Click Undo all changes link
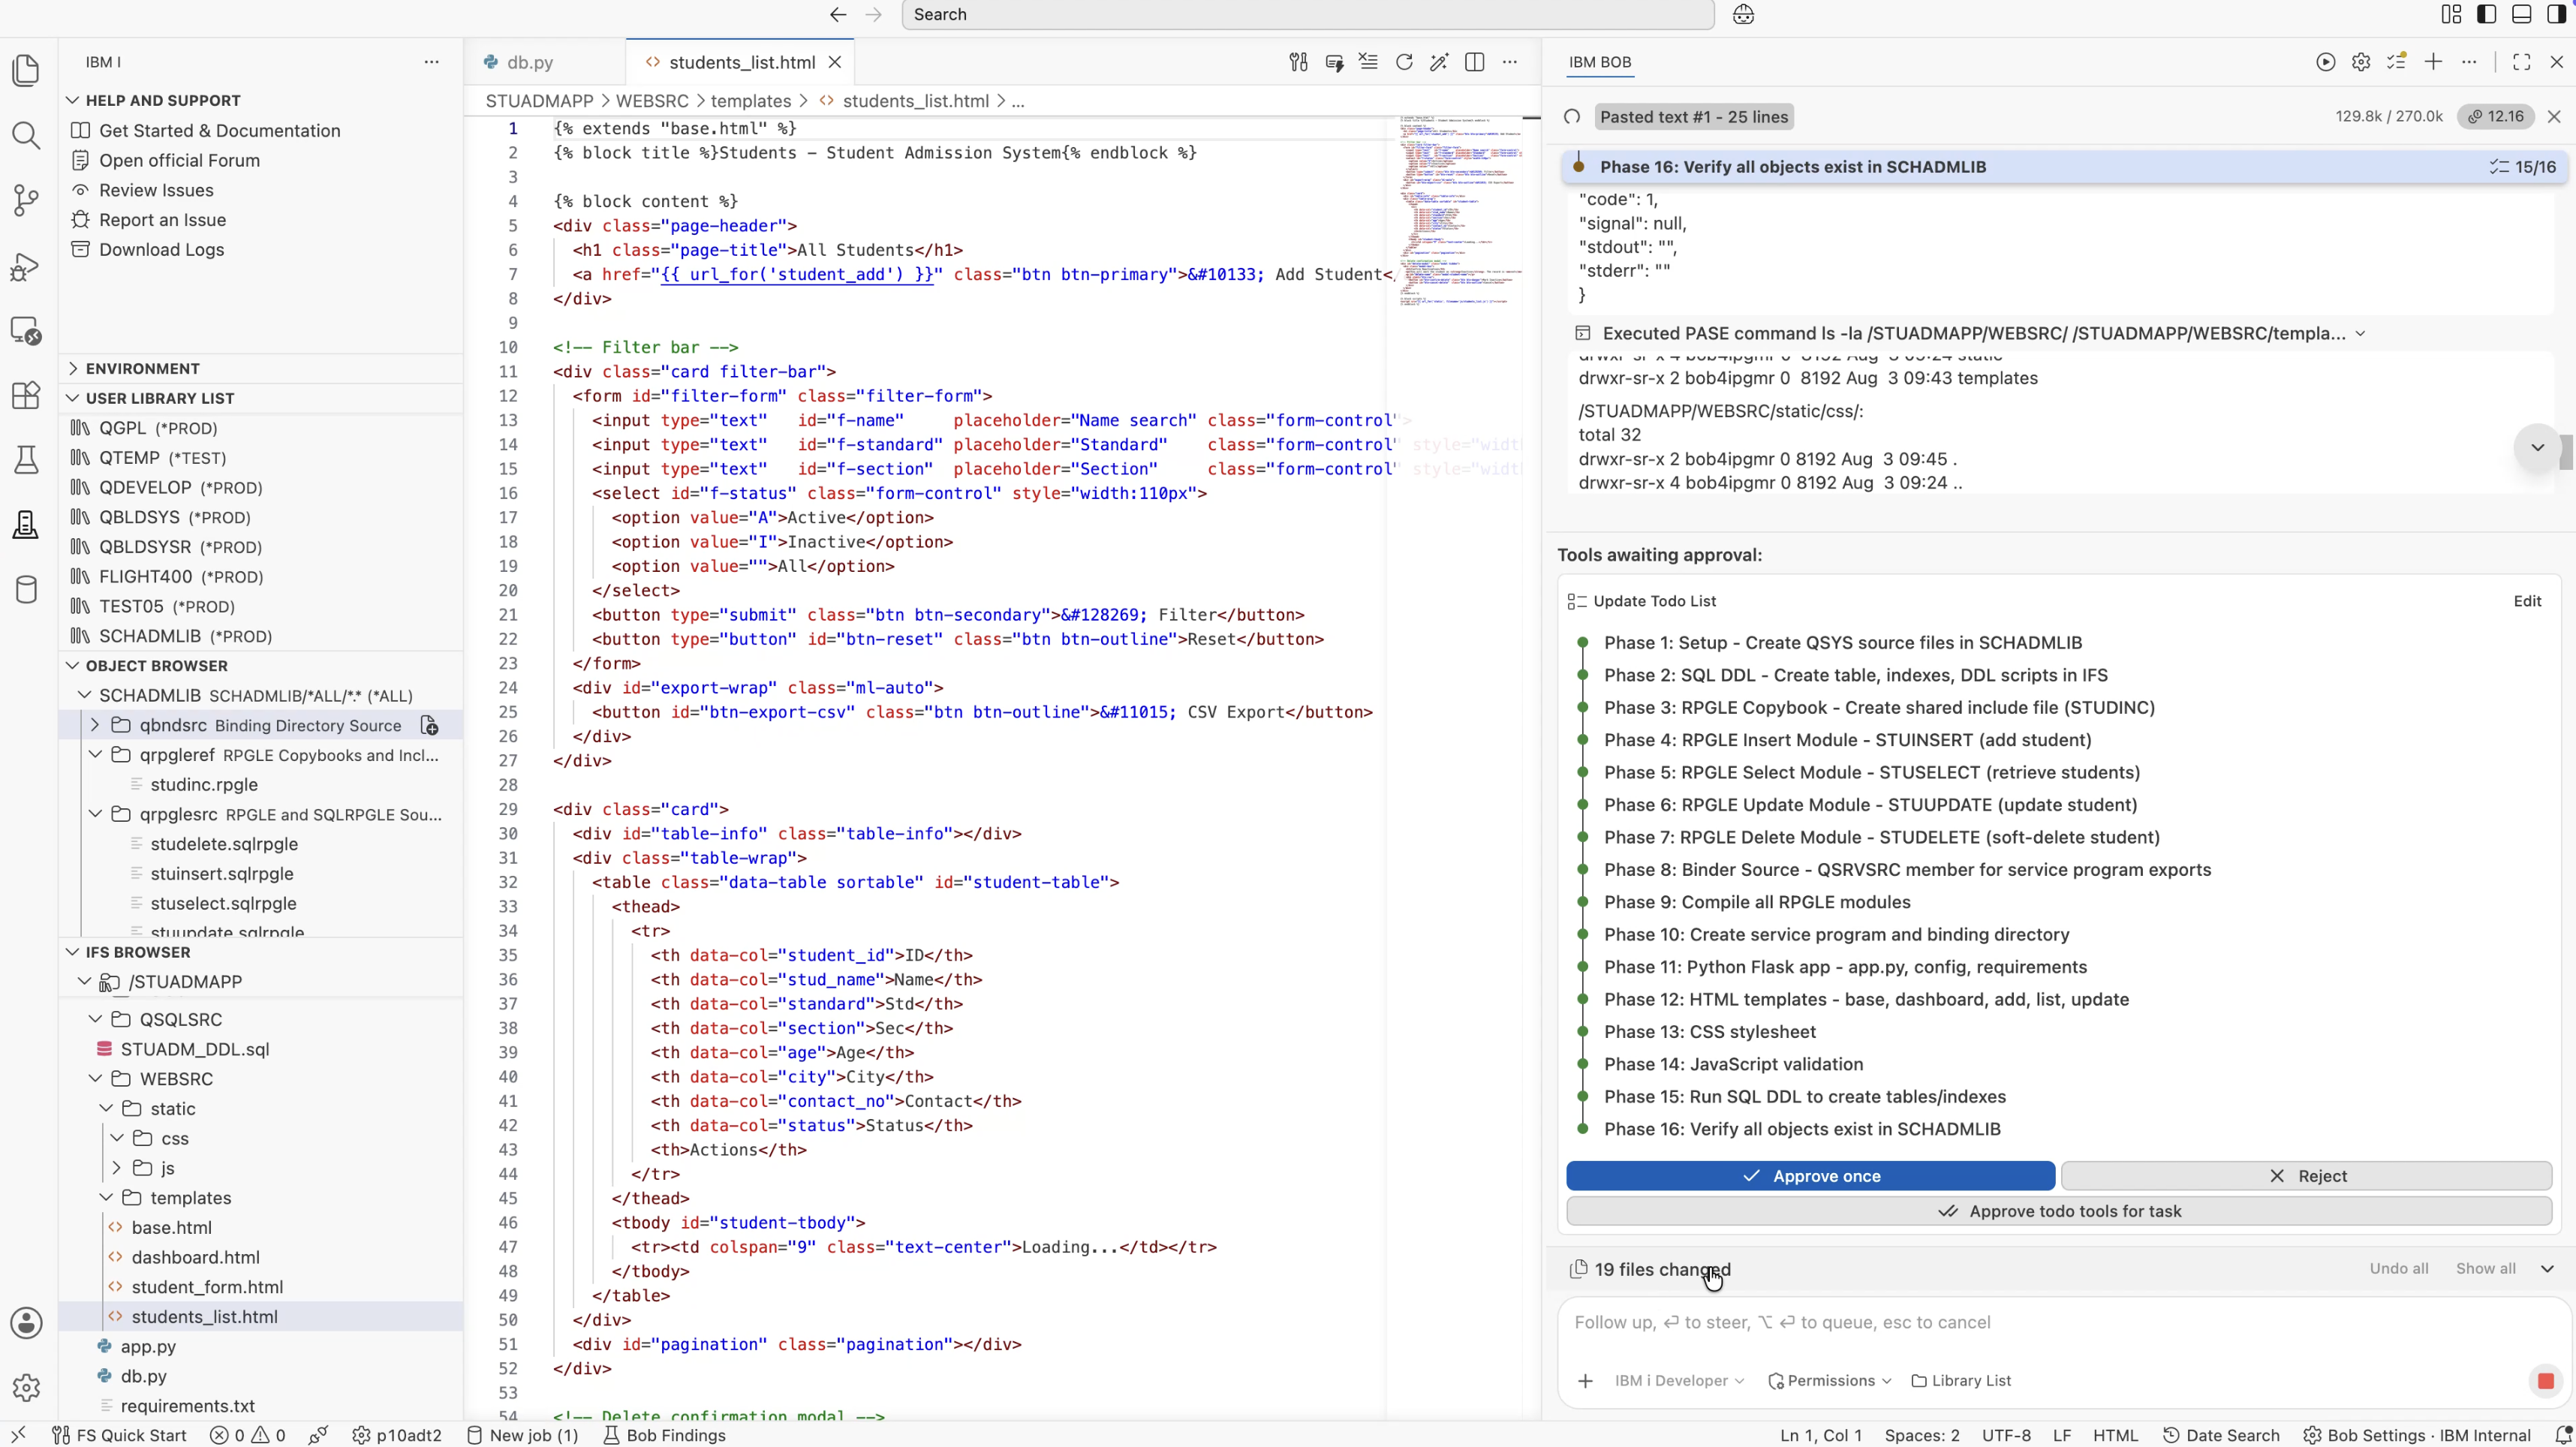The height and width of the screenshot is (1447, 2576). pos(2399,1269)
